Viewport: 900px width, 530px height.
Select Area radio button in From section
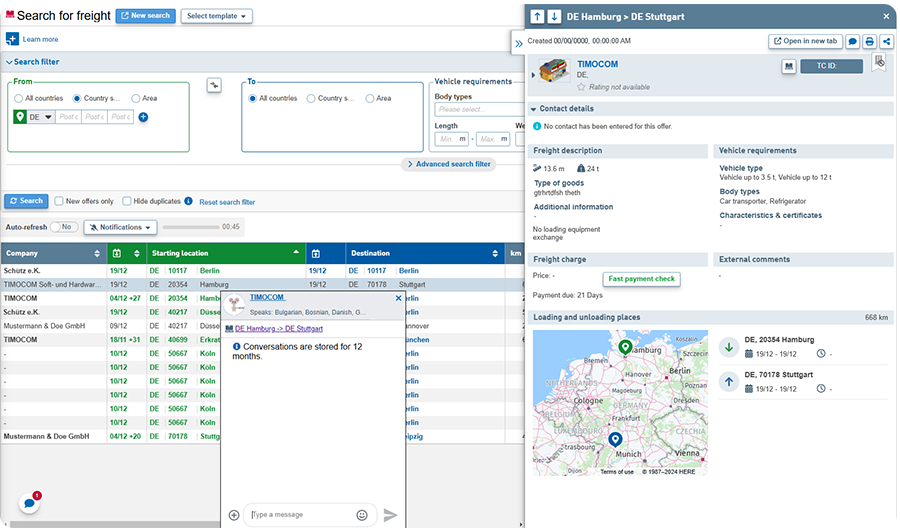click(x=136, y=98)
